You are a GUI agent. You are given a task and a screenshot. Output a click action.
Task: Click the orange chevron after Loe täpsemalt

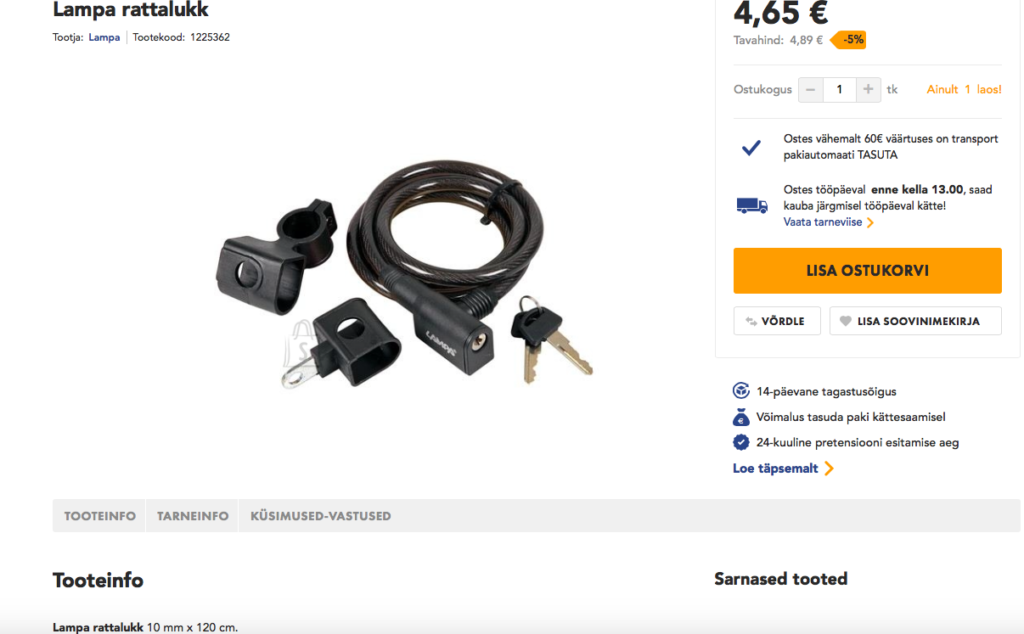829,468
